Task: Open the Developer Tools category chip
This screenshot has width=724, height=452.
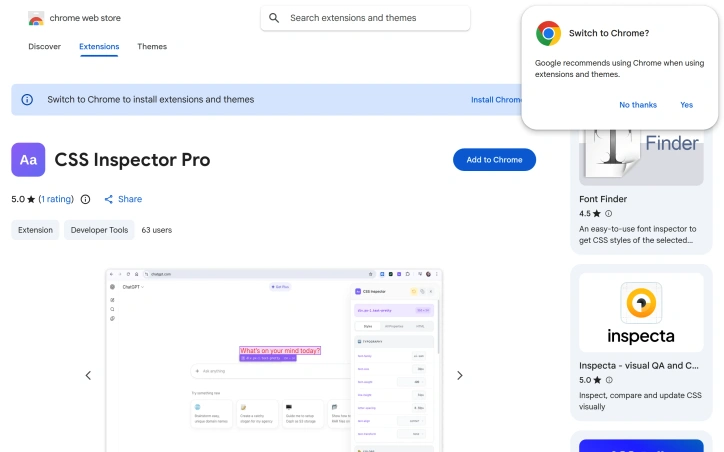Action: 99,230
